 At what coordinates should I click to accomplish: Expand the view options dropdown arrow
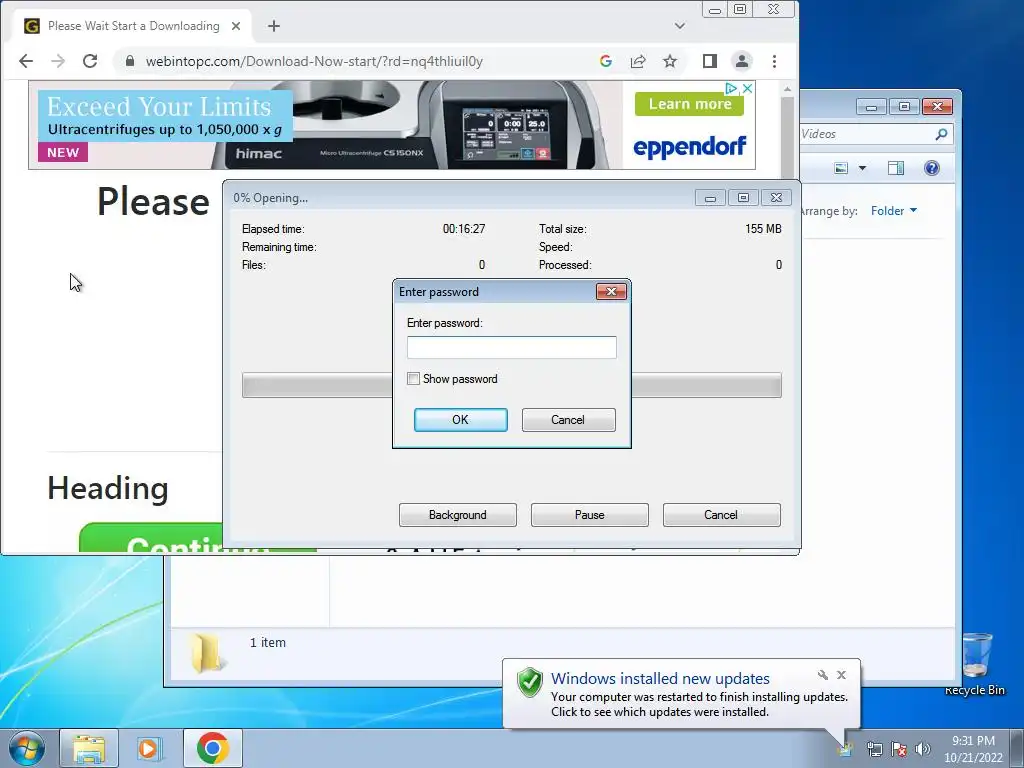[x=862, y=168]
